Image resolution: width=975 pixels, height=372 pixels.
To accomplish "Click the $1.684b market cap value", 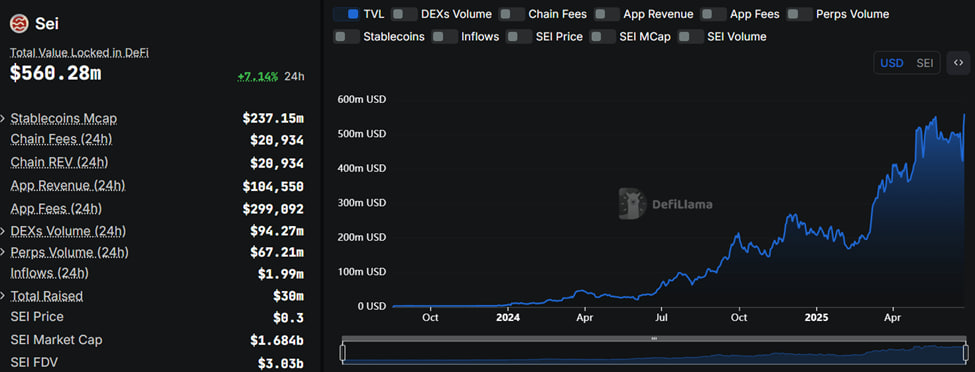I will tap(277, 340).
